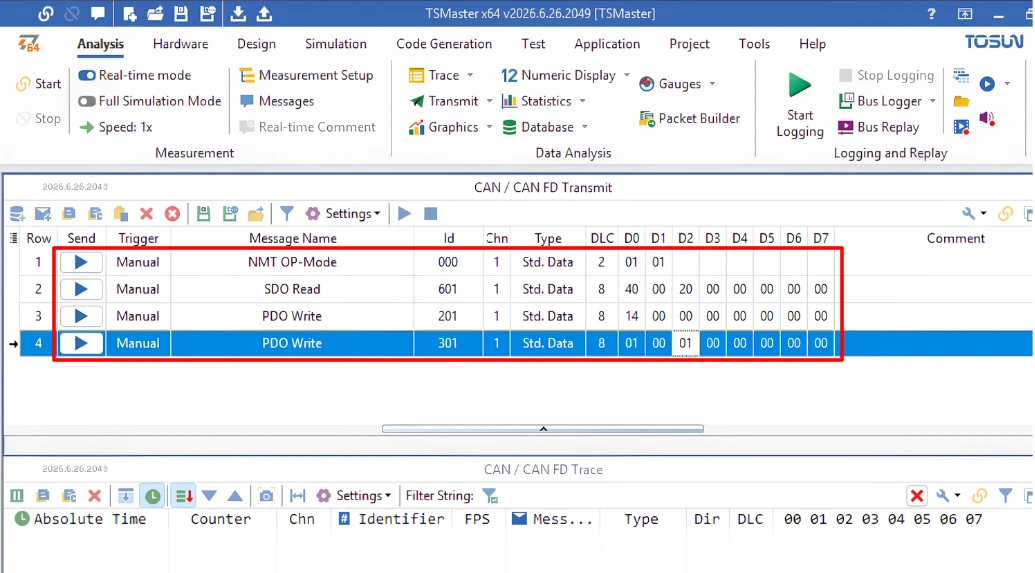The width and height of the screenshot is (1035, 573).
Task: Toggle the Real-time mode switch
Action: tap(86, 75)
